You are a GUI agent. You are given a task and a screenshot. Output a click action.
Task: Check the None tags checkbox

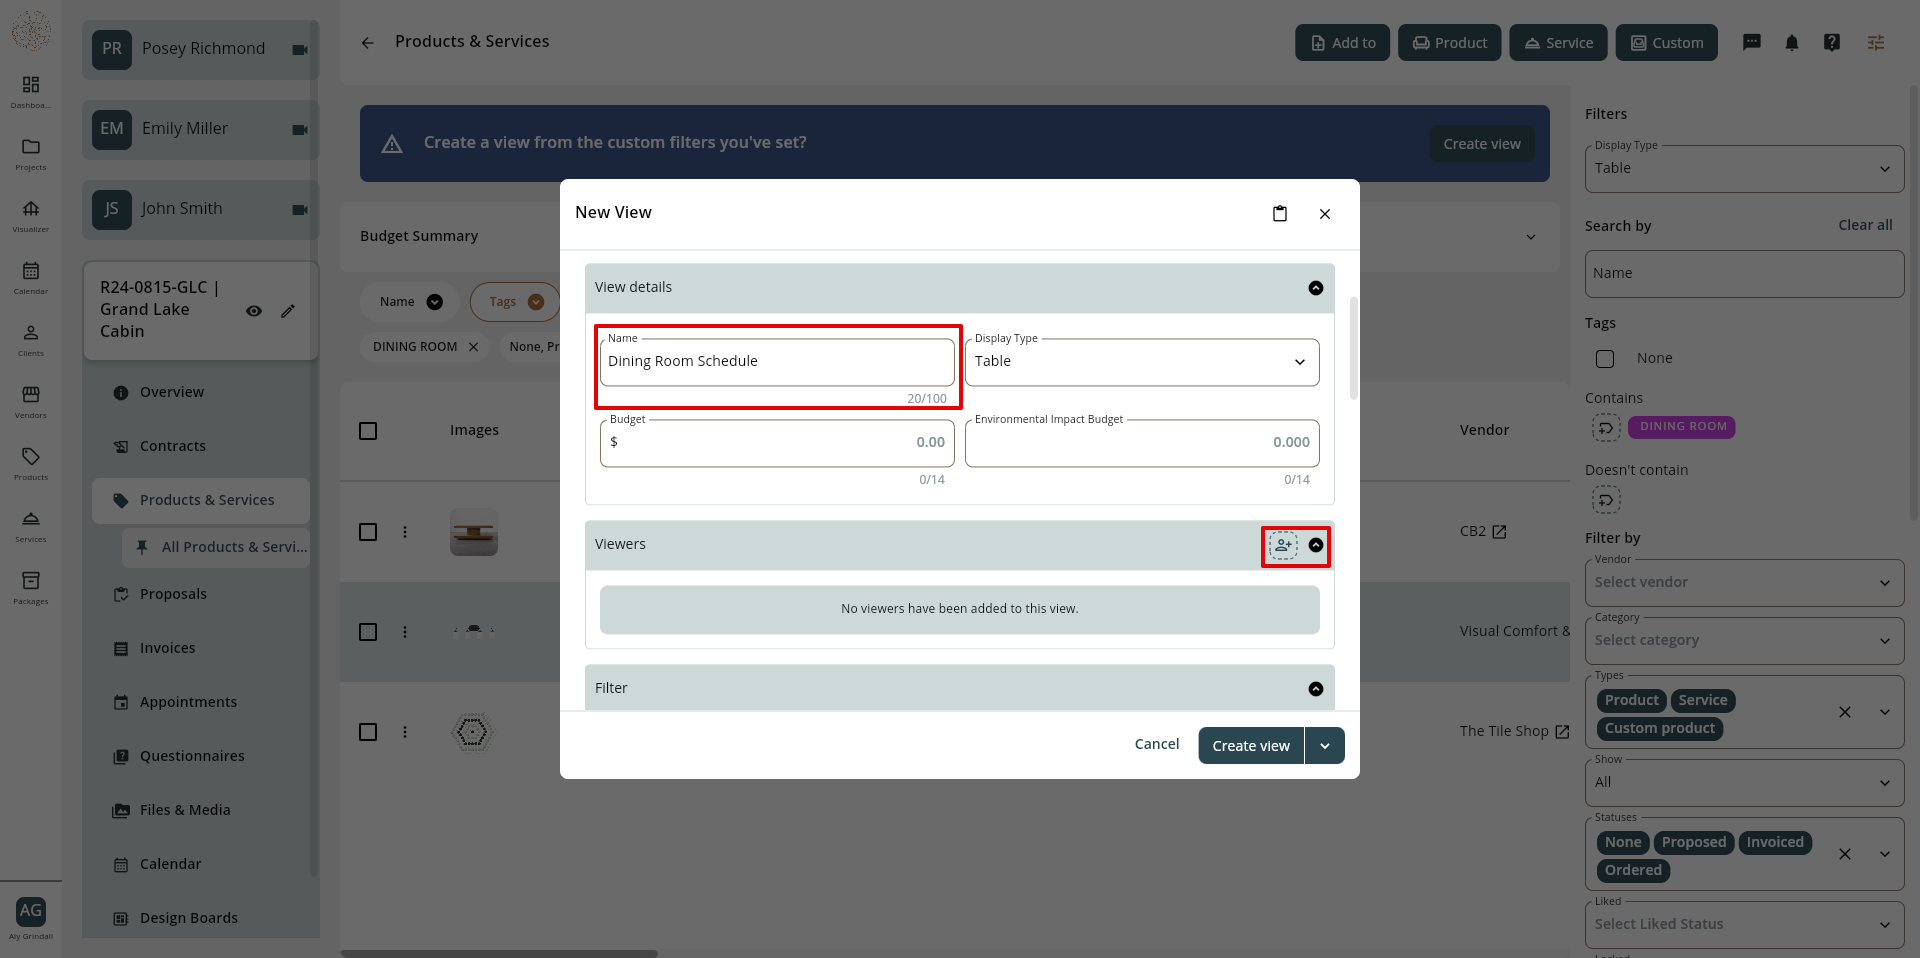point(1605,359)
